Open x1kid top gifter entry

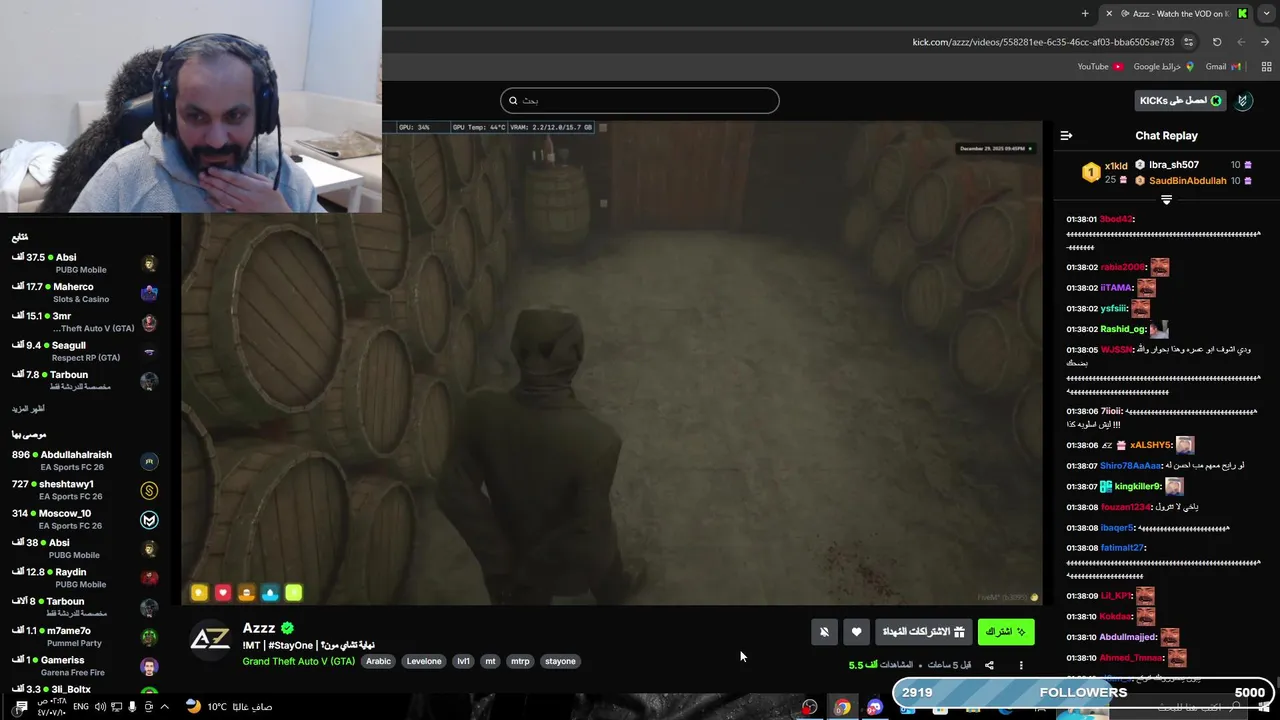pyautogui.click(x=1105, y=172)
